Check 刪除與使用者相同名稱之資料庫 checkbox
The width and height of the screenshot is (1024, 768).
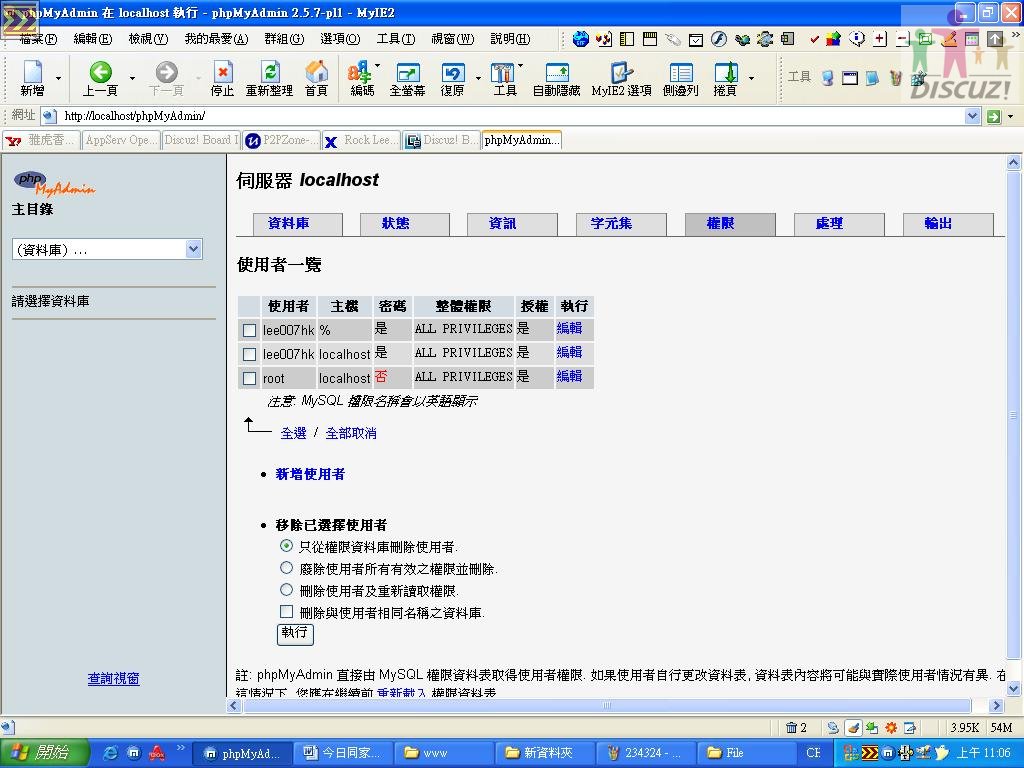tap(286, 611)
